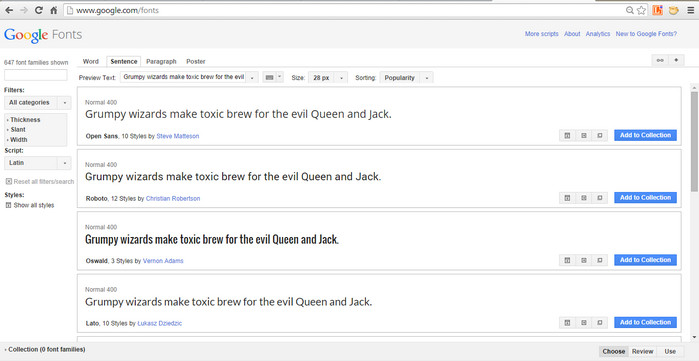Image resolution: width=699 pixels, height=361 pixels.
Task: Expand the Width filter
Action: click(x=17, y=139)
